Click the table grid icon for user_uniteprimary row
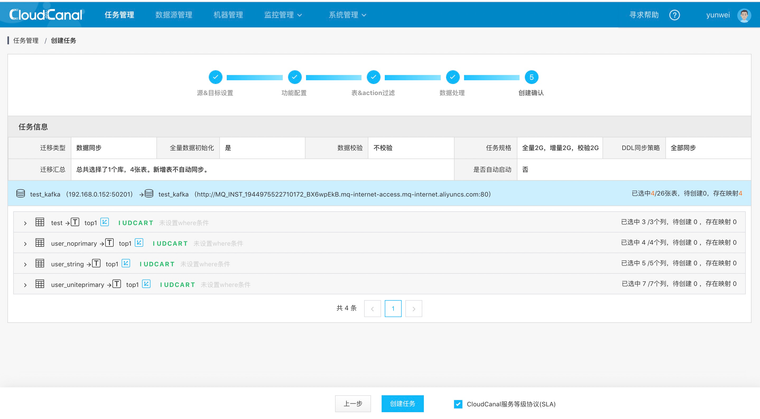Screen dimensions: 760x419 40,284
